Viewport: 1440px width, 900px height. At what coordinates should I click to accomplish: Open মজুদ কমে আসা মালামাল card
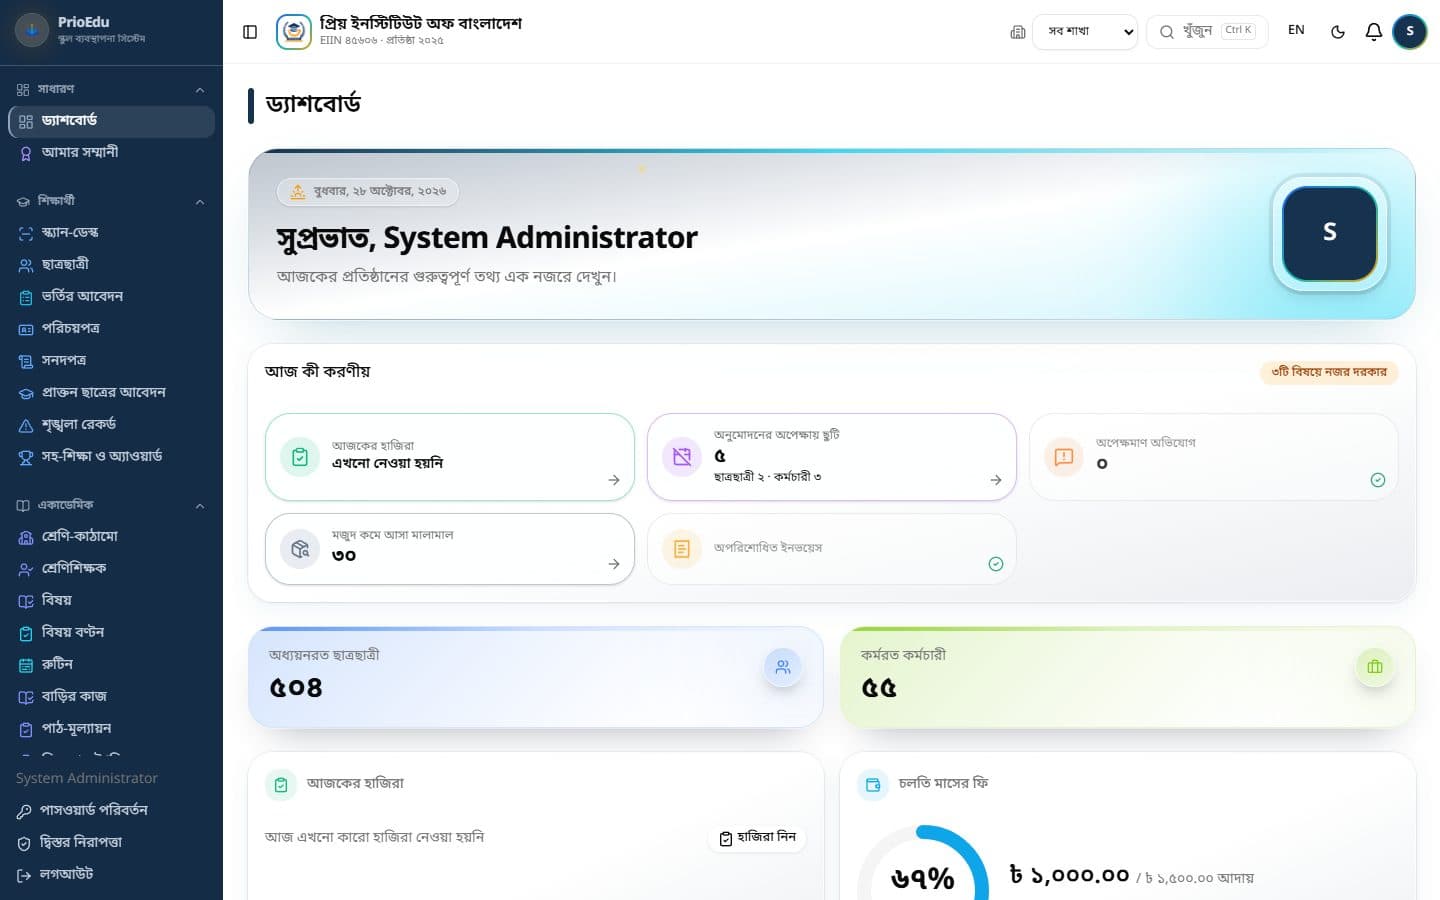pos(450,549)
